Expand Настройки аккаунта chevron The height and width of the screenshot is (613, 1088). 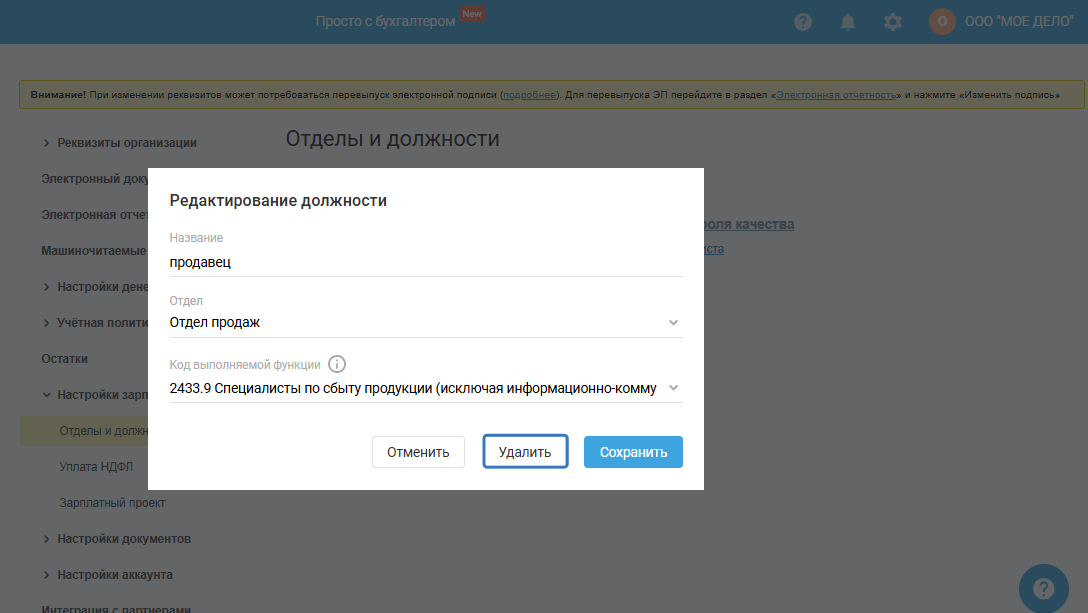click(46, 575)
